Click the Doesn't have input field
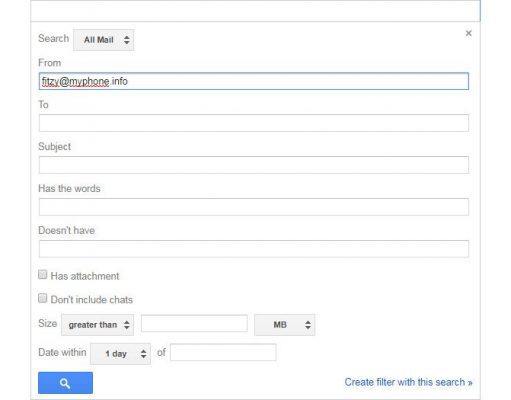Screen dimensions: 511x400 point(254,249)
